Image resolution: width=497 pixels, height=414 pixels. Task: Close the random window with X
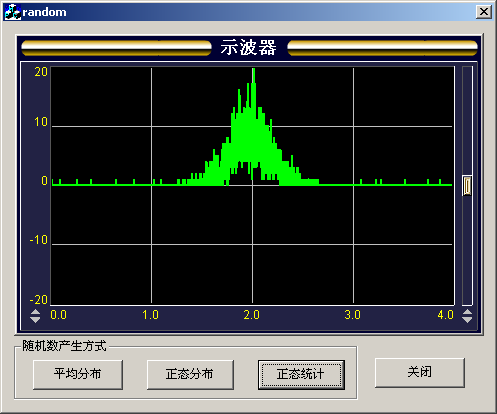484,12
